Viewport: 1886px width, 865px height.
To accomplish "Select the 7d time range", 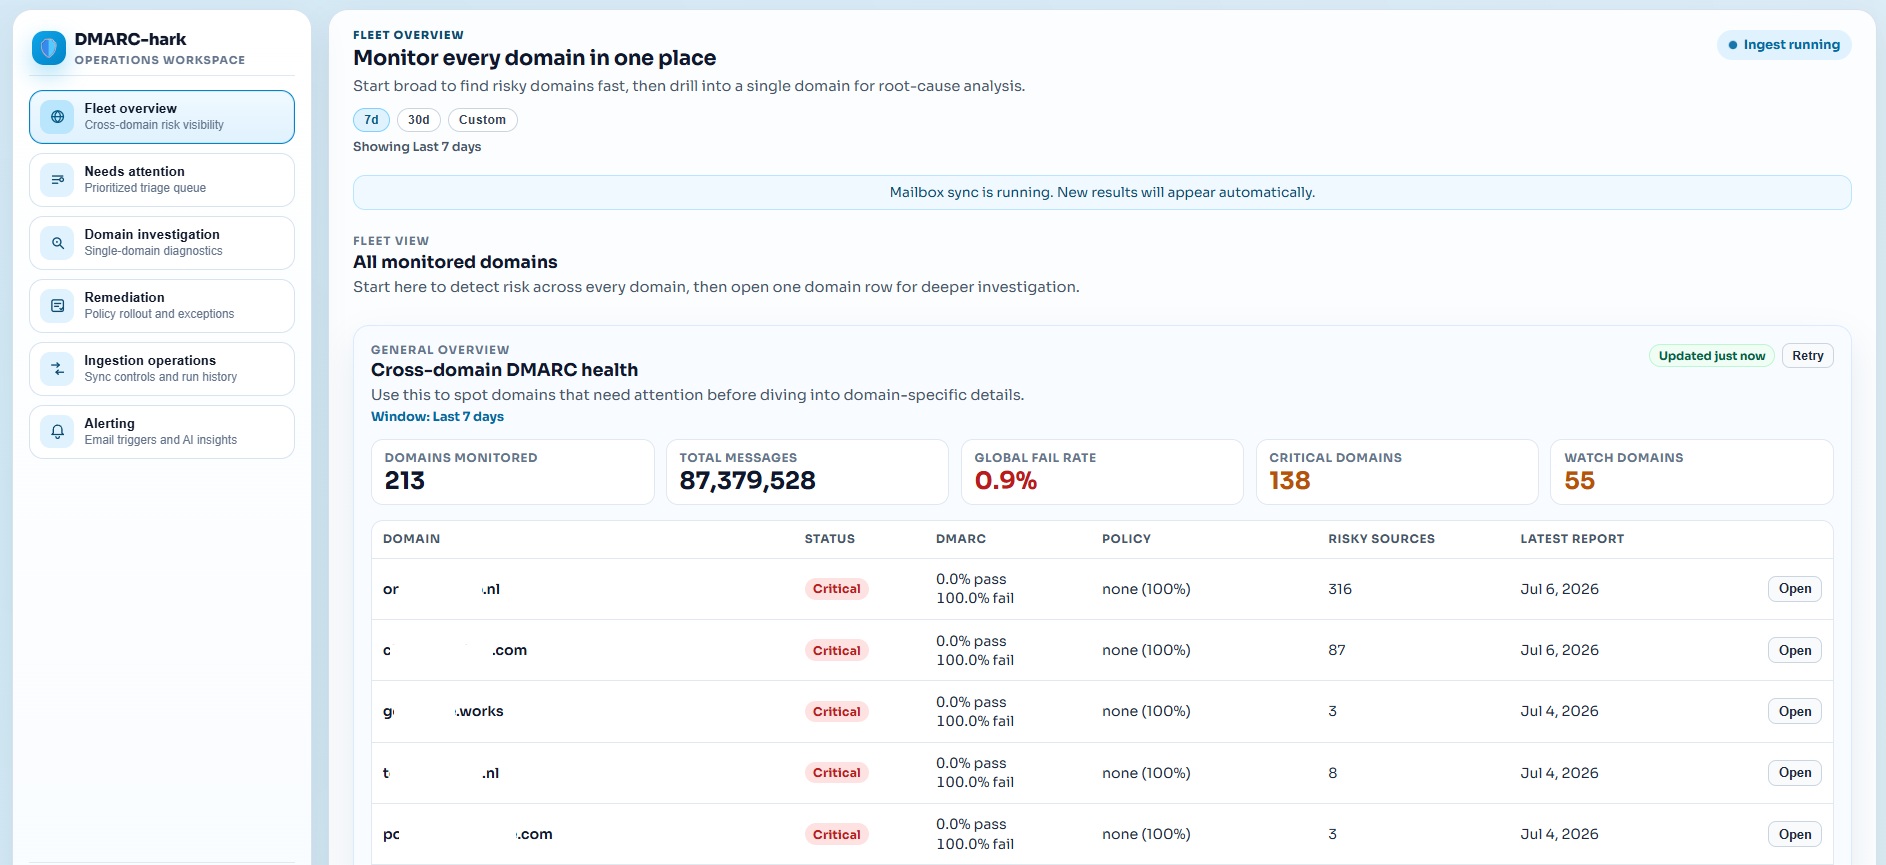I will pos(371,120).
